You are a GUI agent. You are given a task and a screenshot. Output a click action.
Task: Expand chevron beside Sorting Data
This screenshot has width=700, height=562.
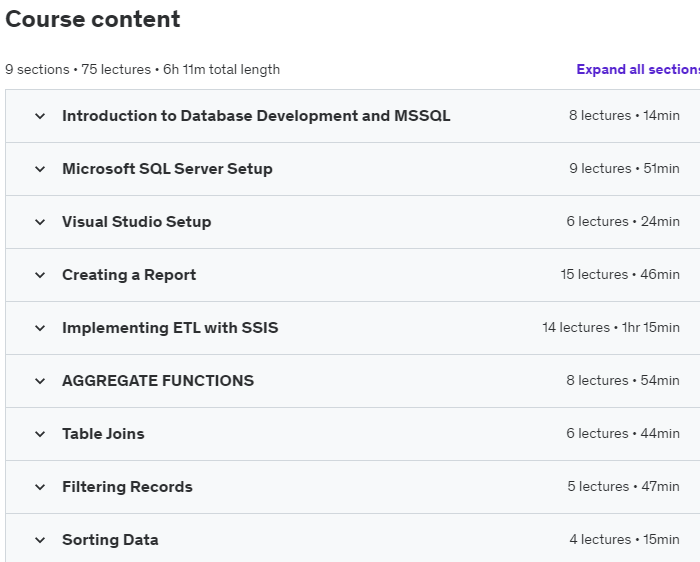(x=40, y=540)
